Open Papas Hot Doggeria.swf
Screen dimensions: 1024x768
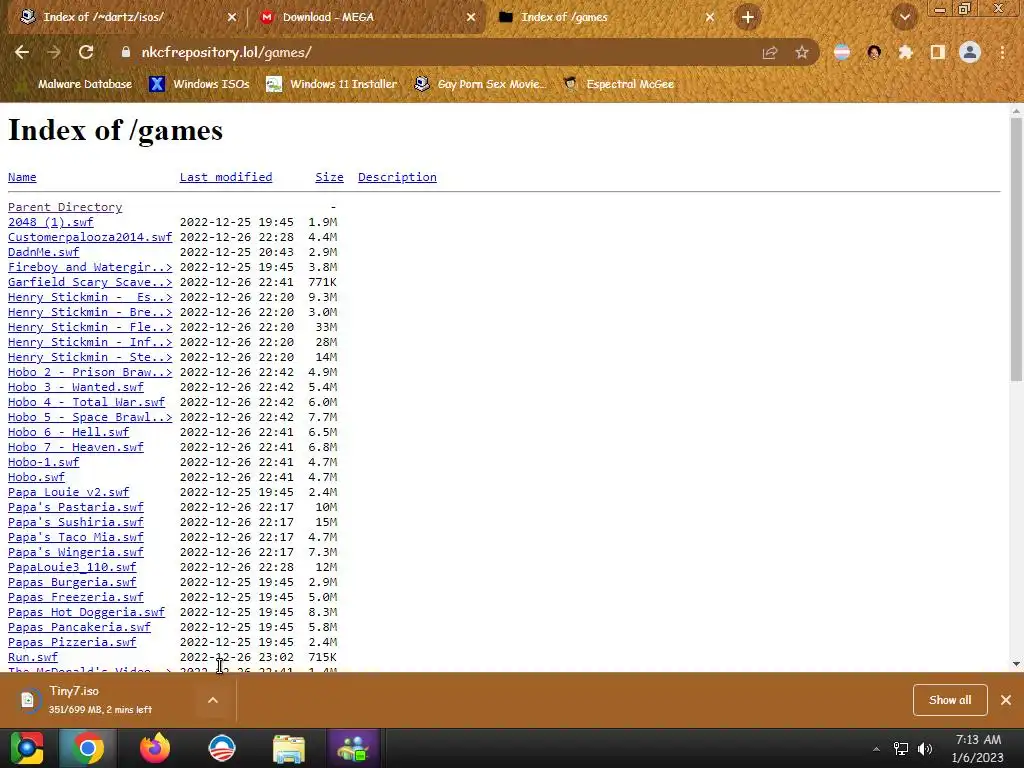point(86,613)
